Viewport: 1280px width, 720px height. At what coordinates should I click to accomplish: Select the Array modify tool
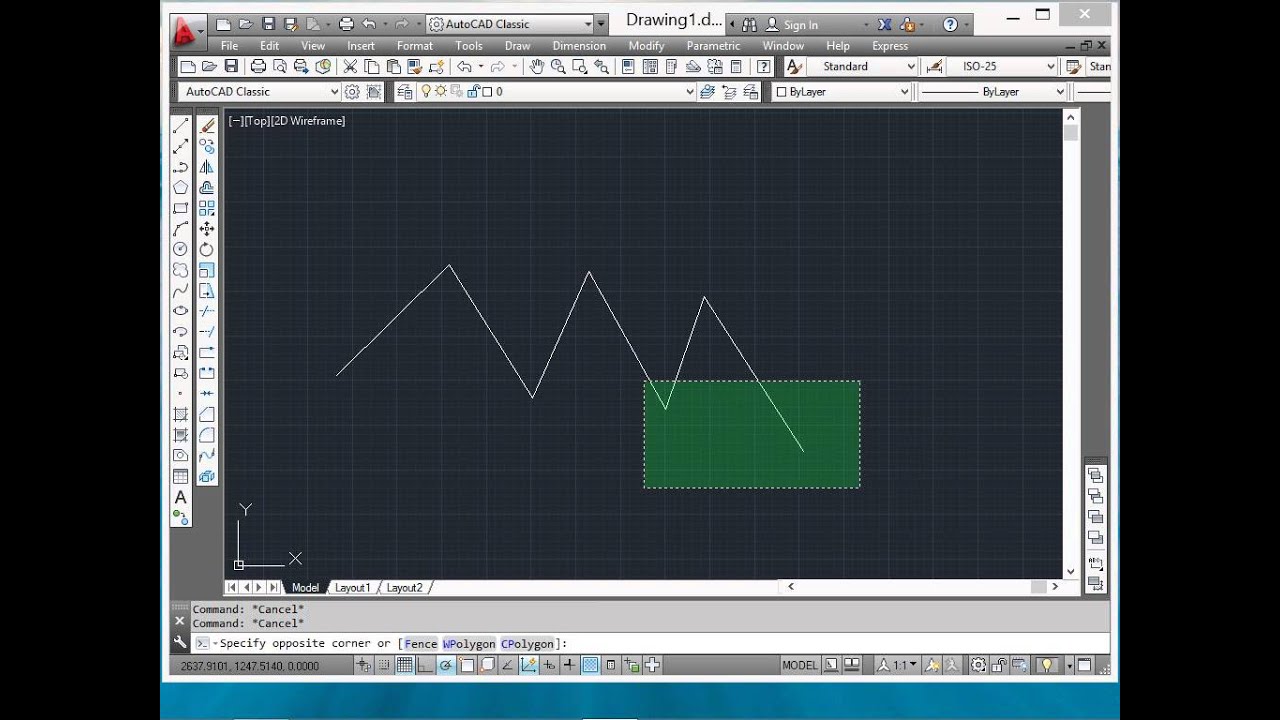point(207,208)
